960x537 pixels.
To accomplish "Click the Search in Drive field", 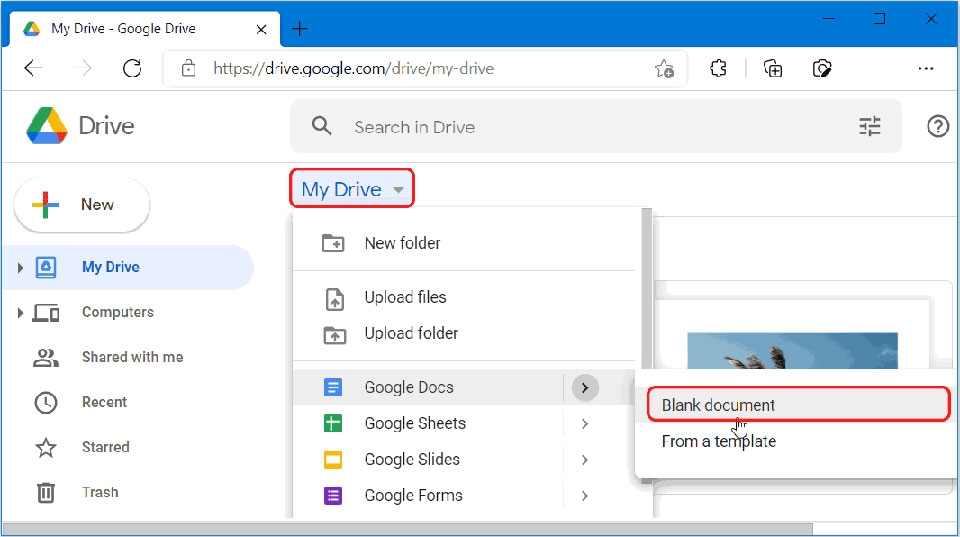I will [x=595, y=126].
